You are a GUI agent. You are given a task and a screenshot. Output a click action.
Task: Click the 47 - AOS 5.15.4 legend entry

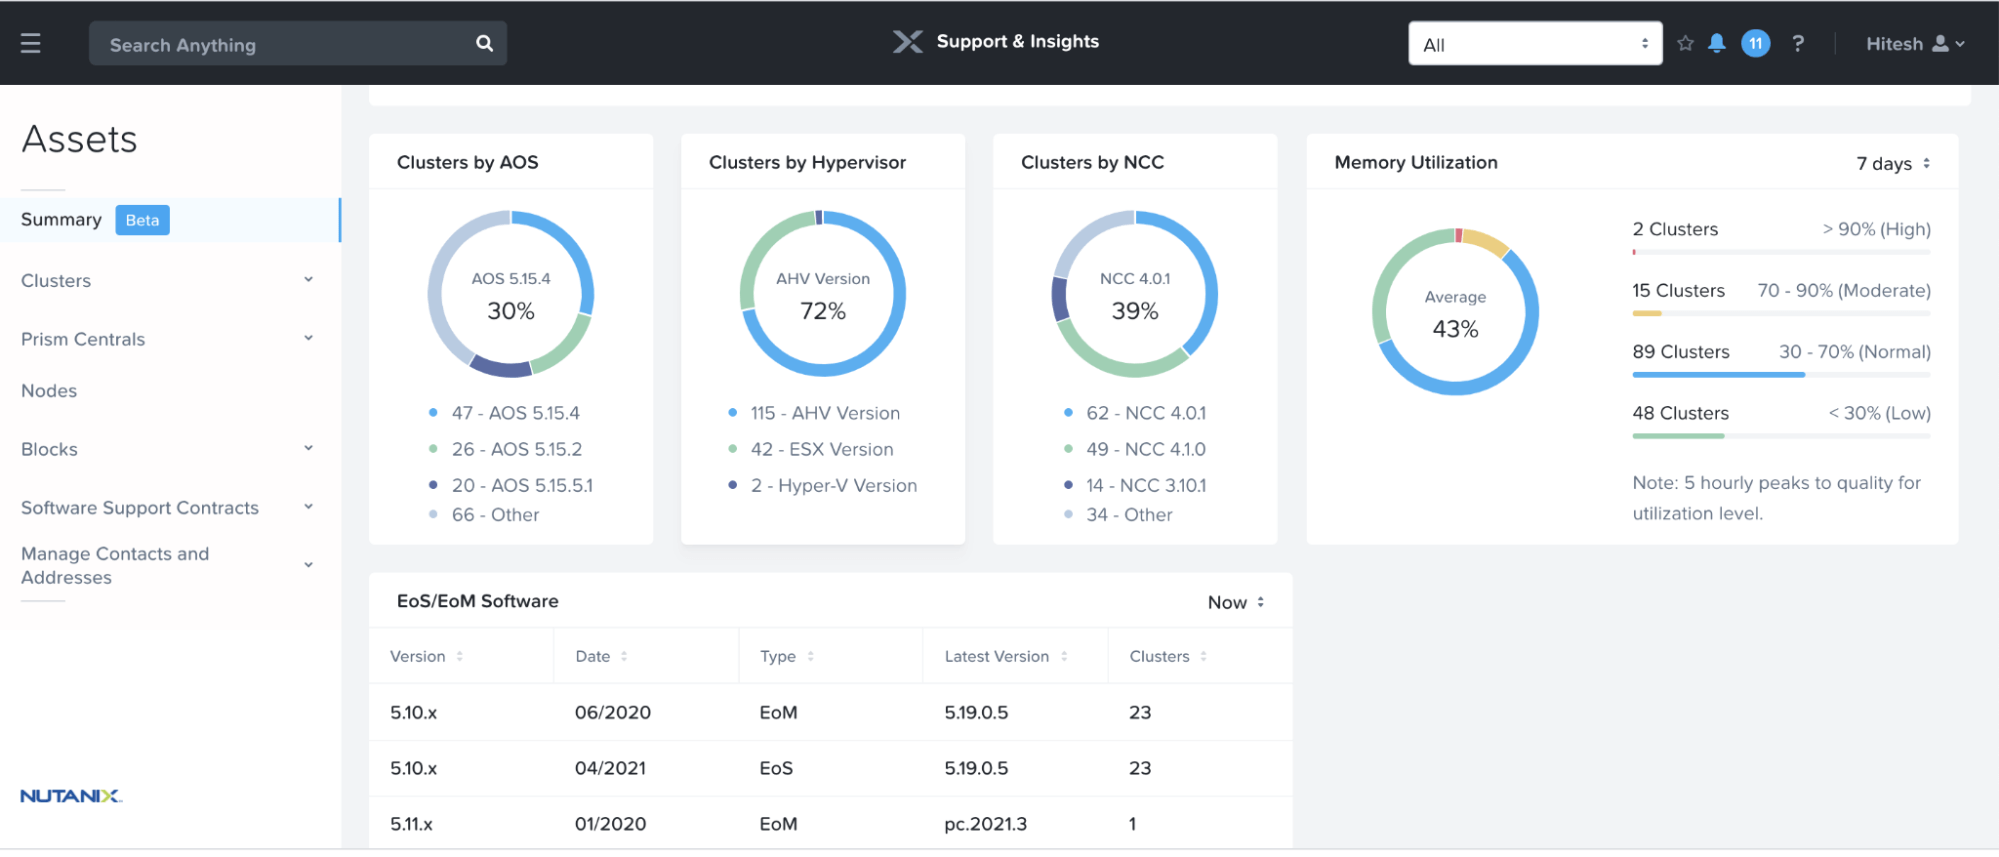[515, 413]
